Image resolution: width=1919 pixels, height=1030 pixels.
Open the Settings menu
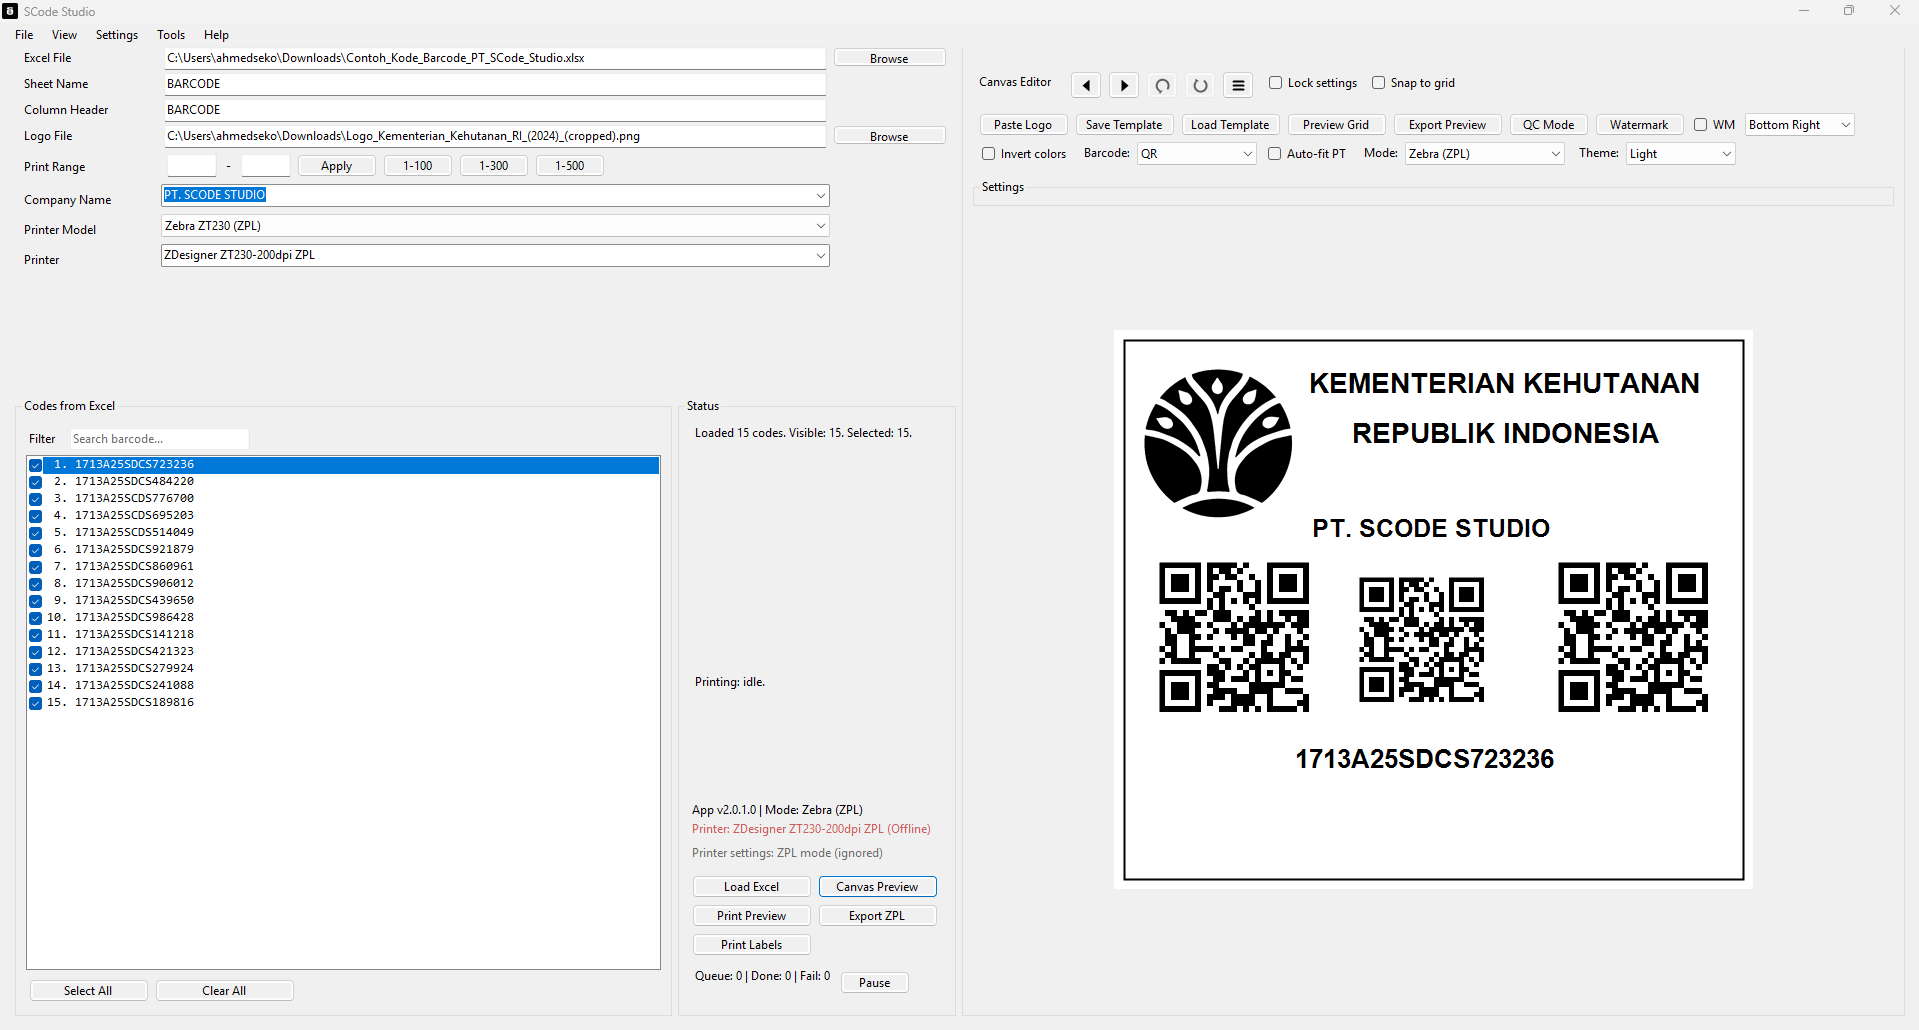(117, 35)
